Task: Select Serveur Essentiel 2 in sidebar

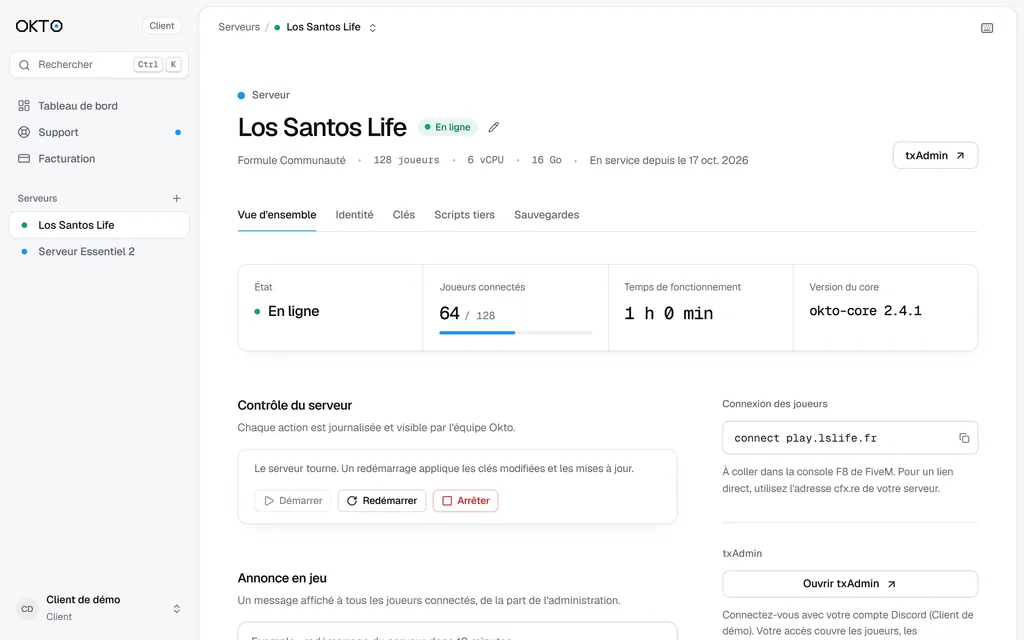Action: (99, 251)
